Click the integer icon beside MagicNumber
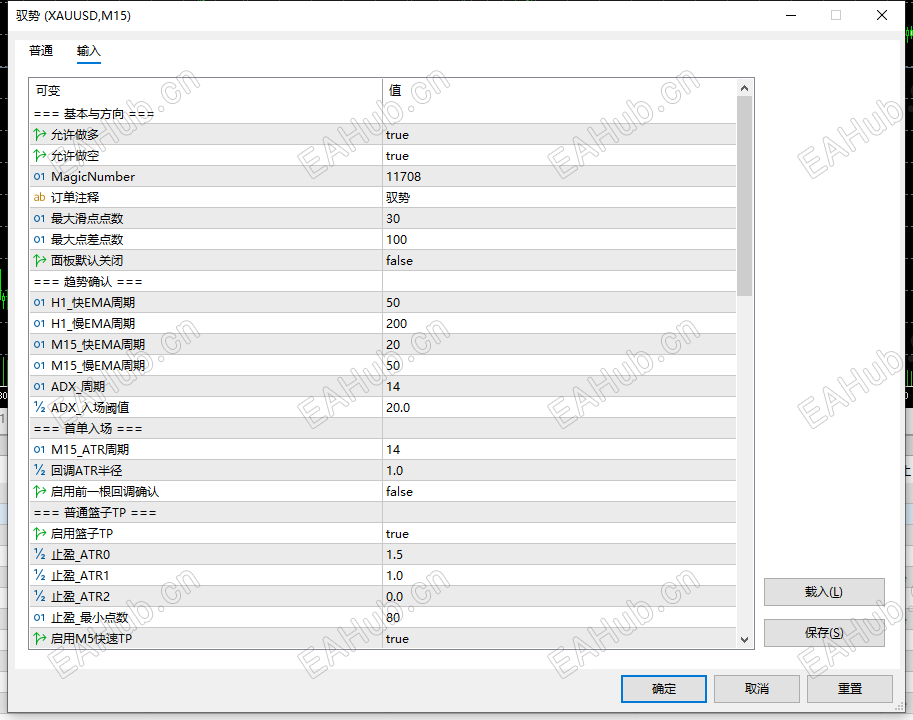 tap(40, 176)
